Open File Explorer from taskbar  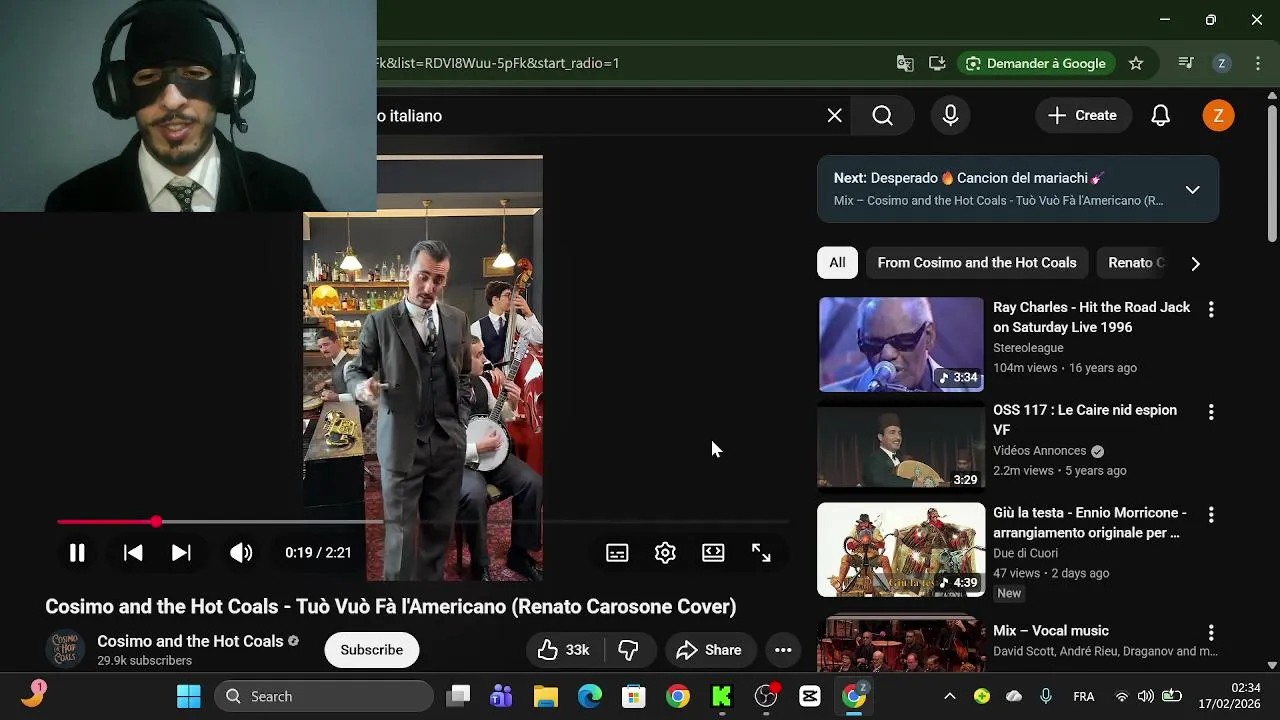[545, 696]
